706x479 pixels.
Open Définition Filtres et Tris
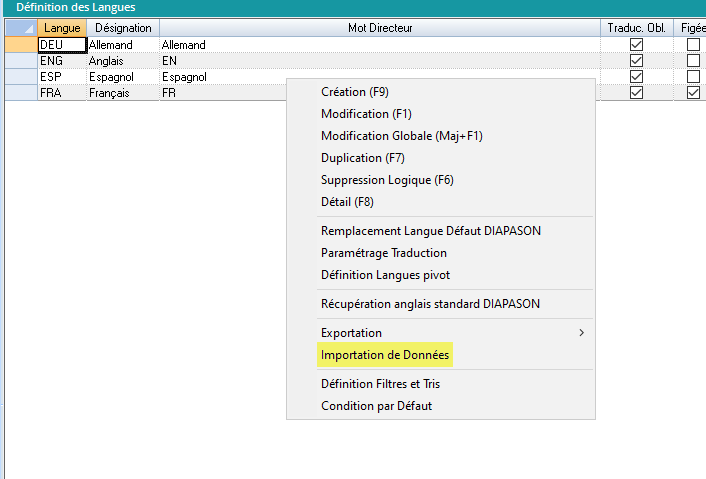[380, 384]
